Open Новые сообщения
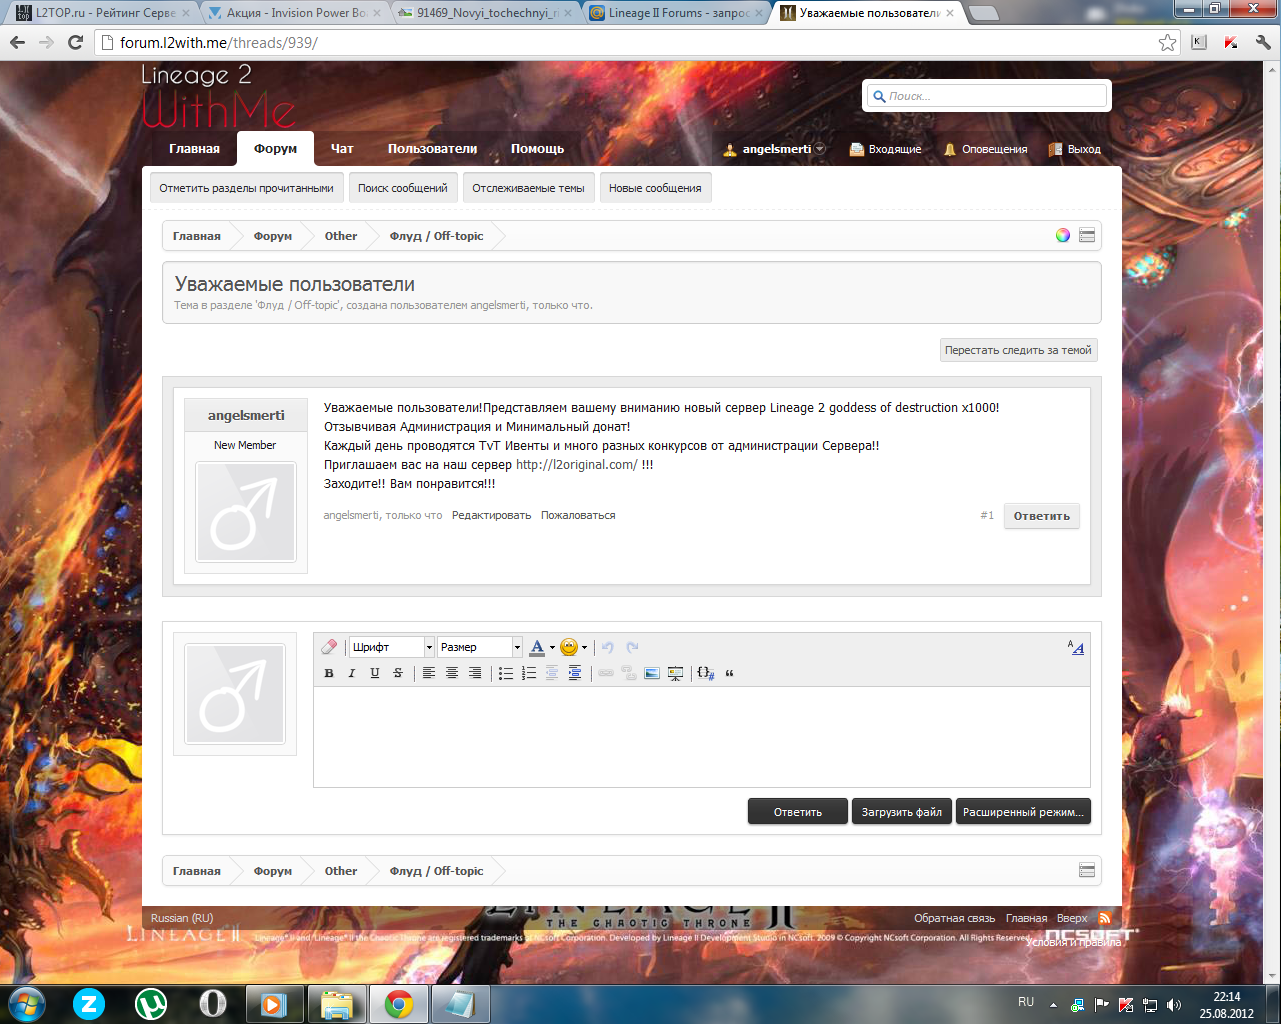 point(655,188)
